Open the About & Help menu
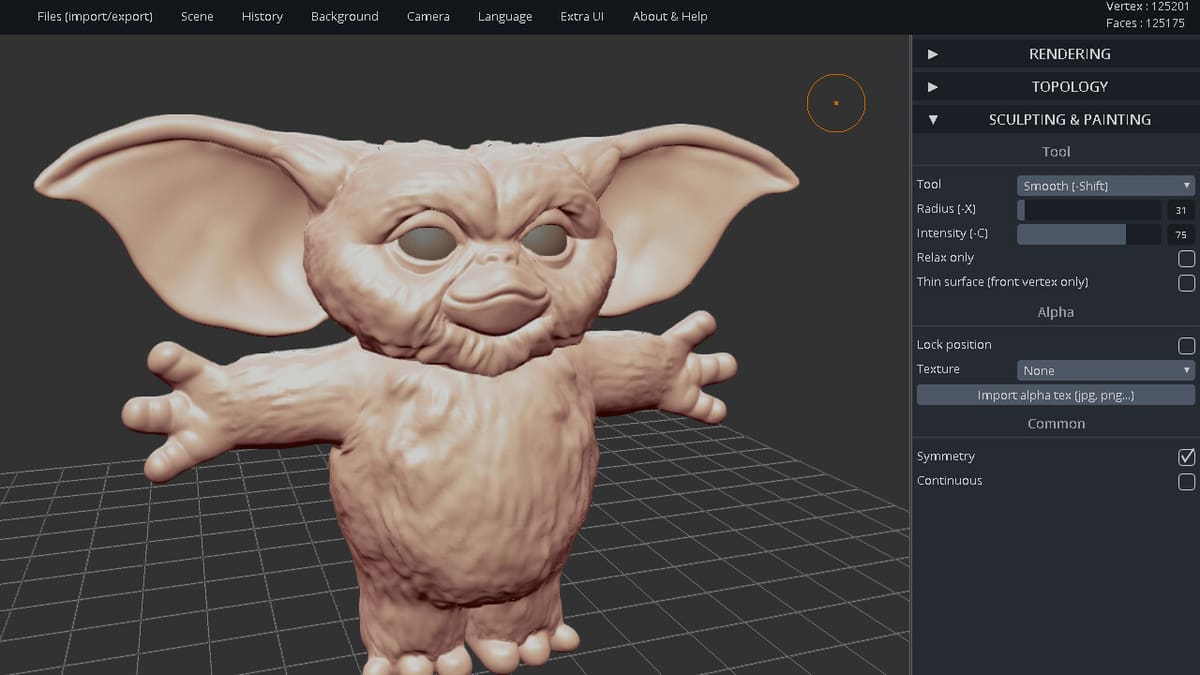 (670, 16)
